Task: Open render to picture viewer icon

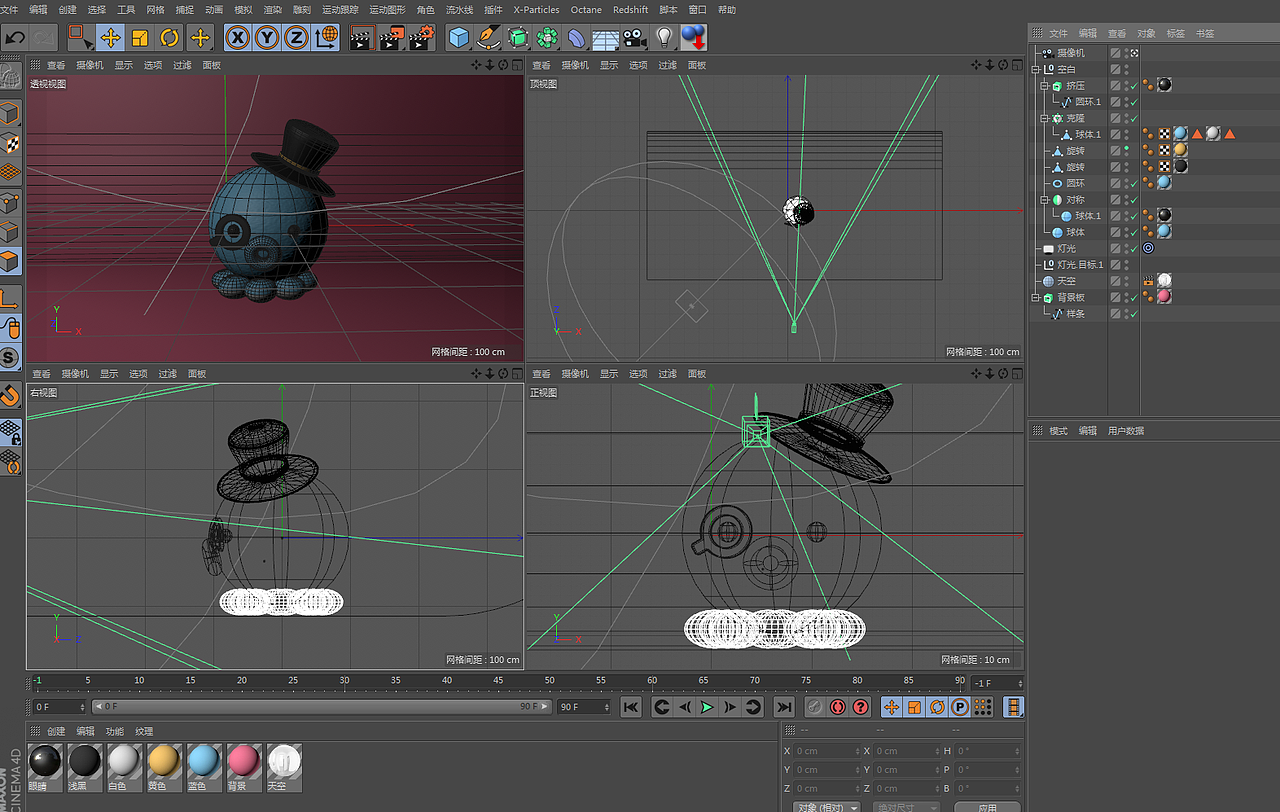Action: (x=391, y=38)
